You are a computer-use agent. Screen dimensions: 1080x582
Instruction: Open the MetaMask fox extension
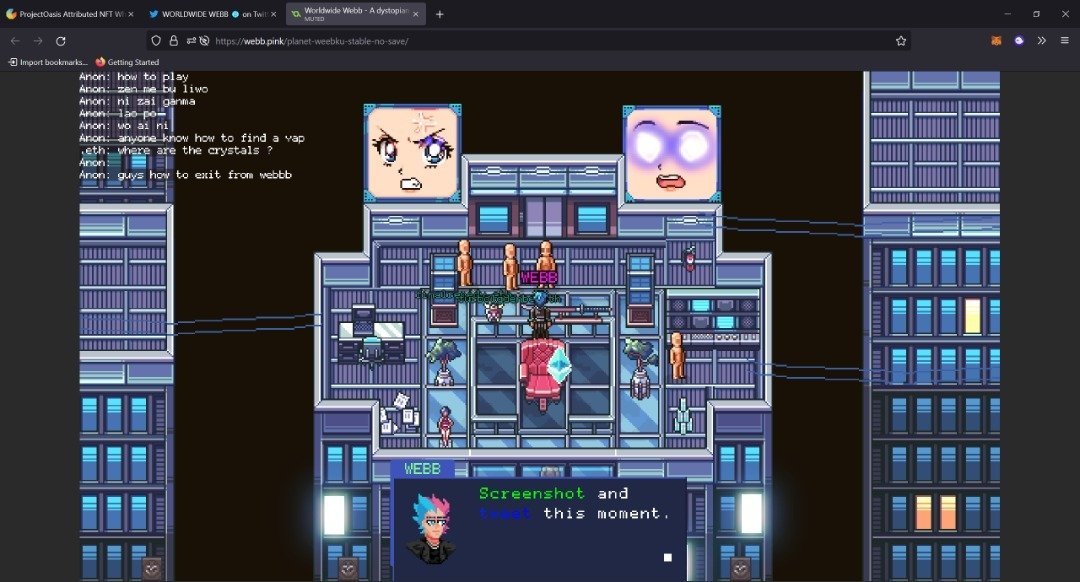(x=996, y=41)
